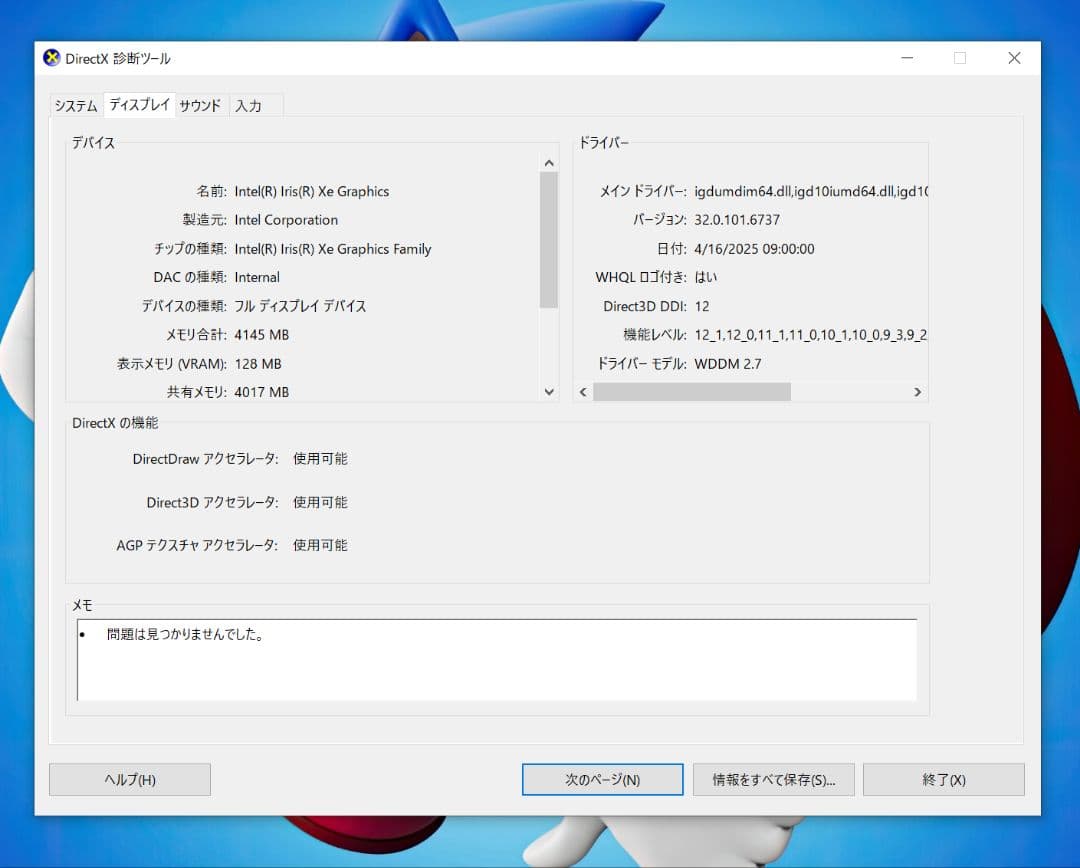Click the driver version value 32.0.101.6737

click(737, 220)
